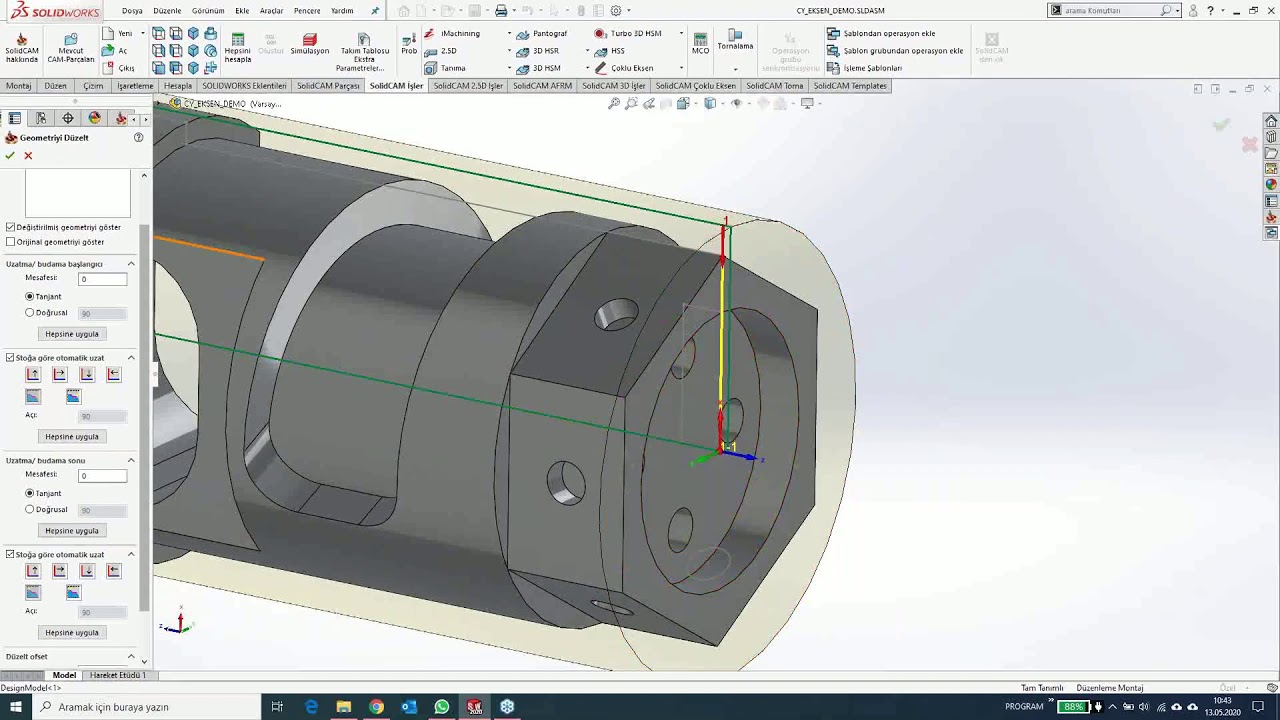Cancel geometry edit with red X
The image size is (1280, 720).
[x=28, y=155]
